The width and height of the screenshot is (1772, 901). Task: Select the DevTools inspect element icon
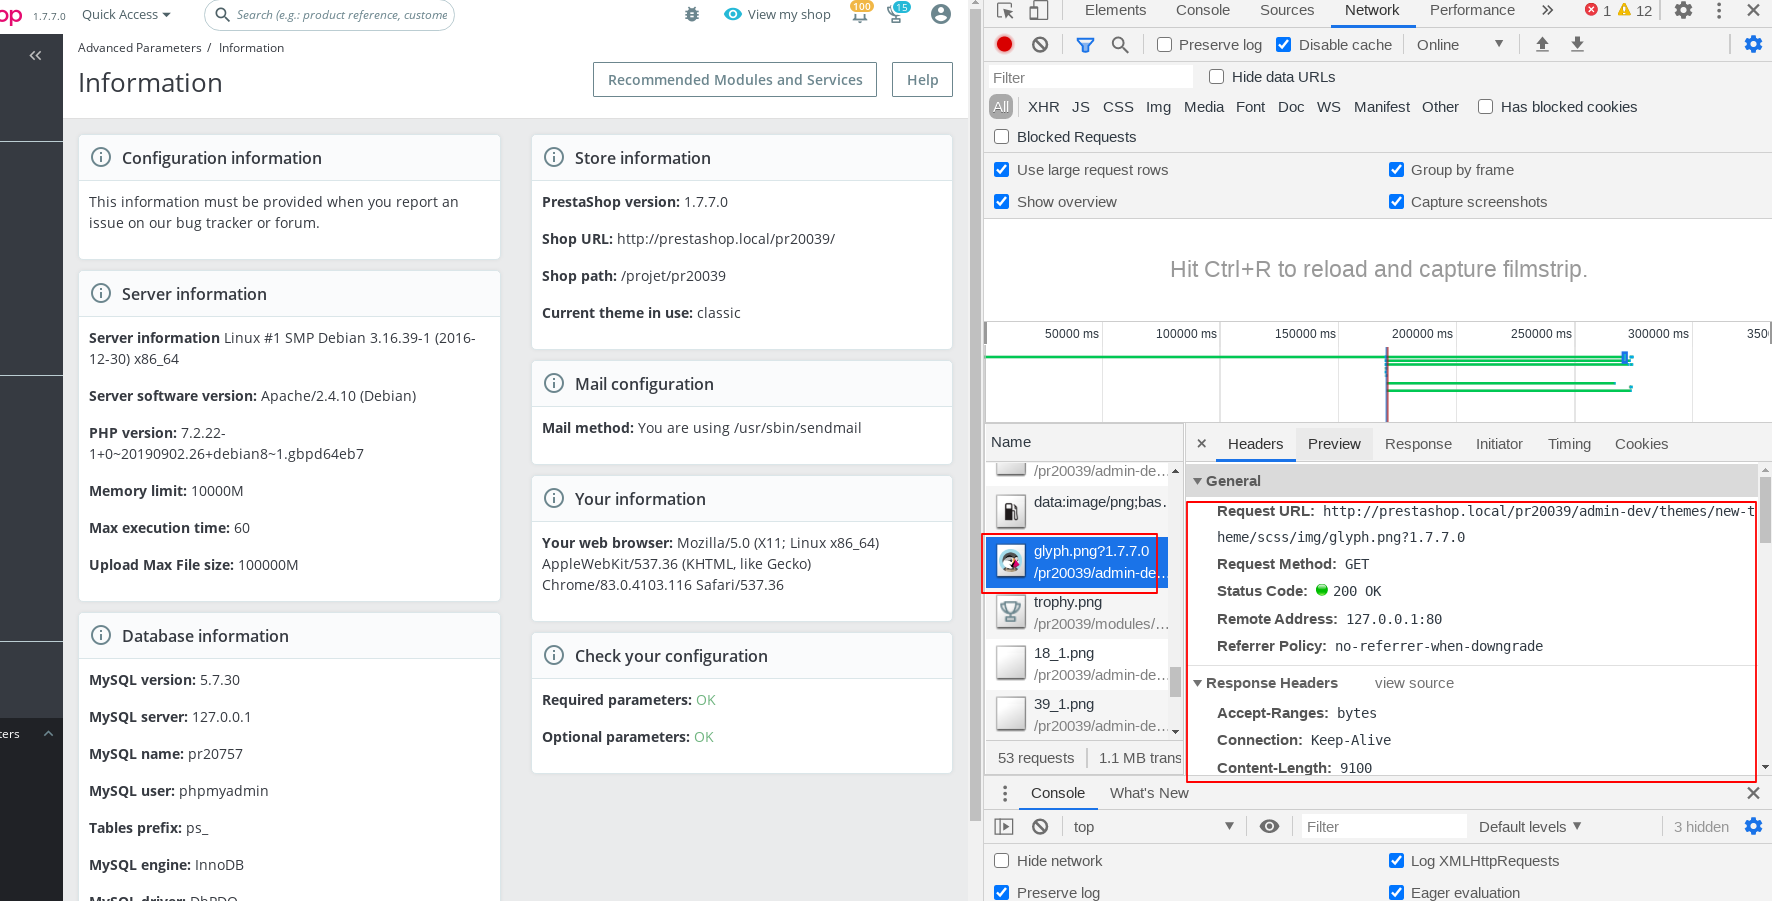point(1006,11)
